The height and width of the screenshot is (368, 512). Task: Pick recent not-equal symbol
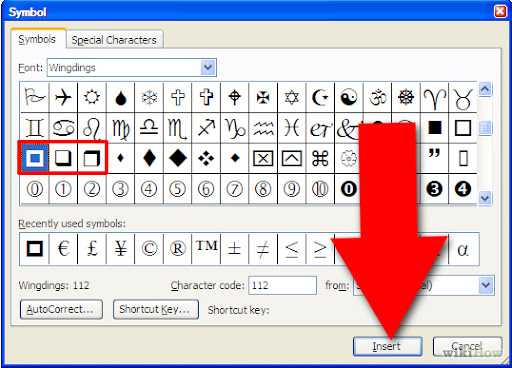[x=263, y=249]
